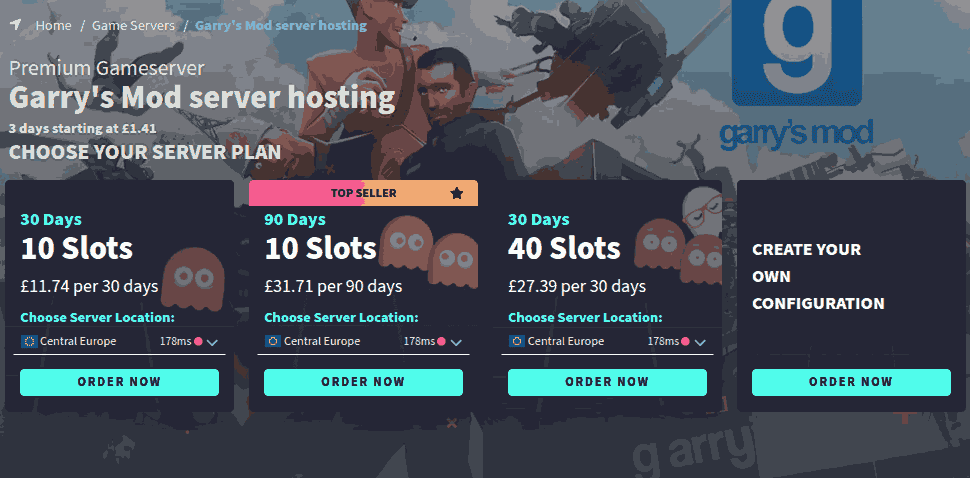
Task: Open server location dropdown for 40 Slots plan
Action: (x=607, y=341)
